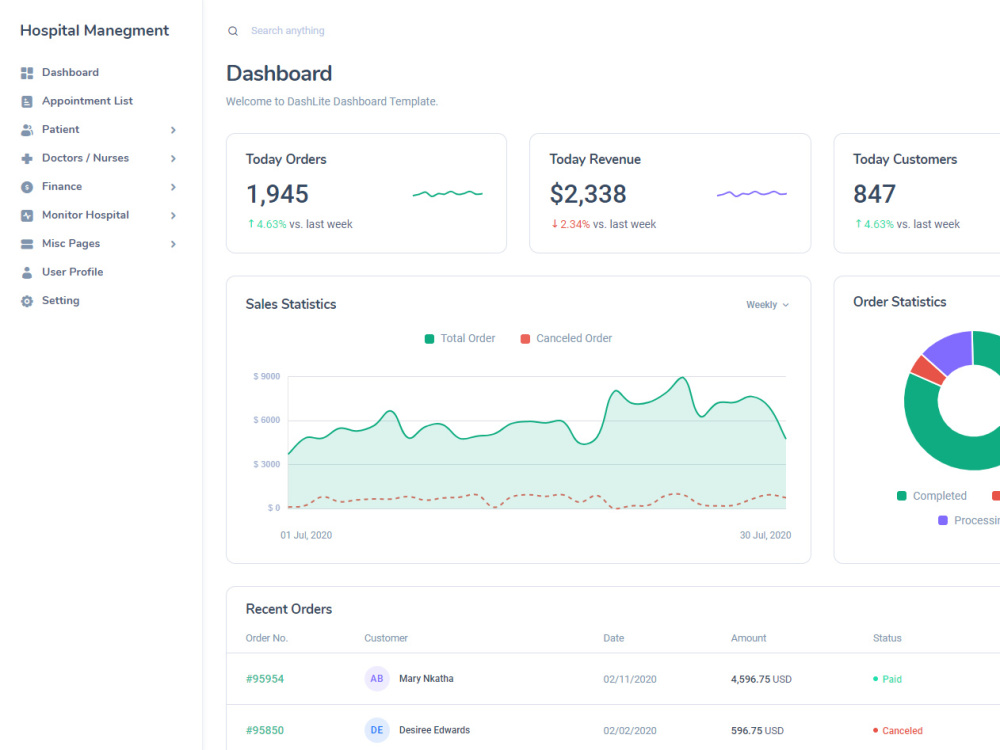Expand the Misc Pages menu

[x=171, y=243]
